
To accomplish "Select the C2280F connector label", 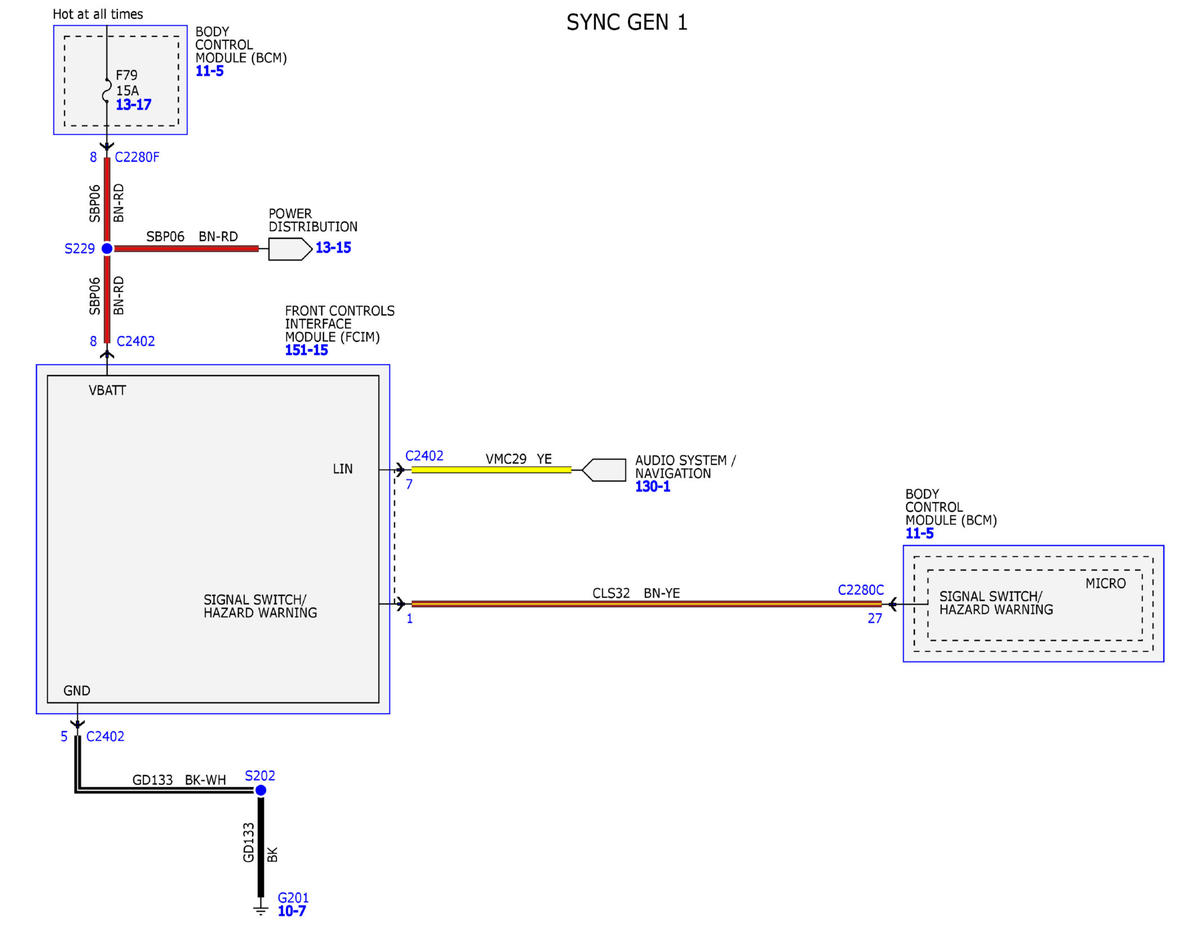I will [x=139, y=157].
